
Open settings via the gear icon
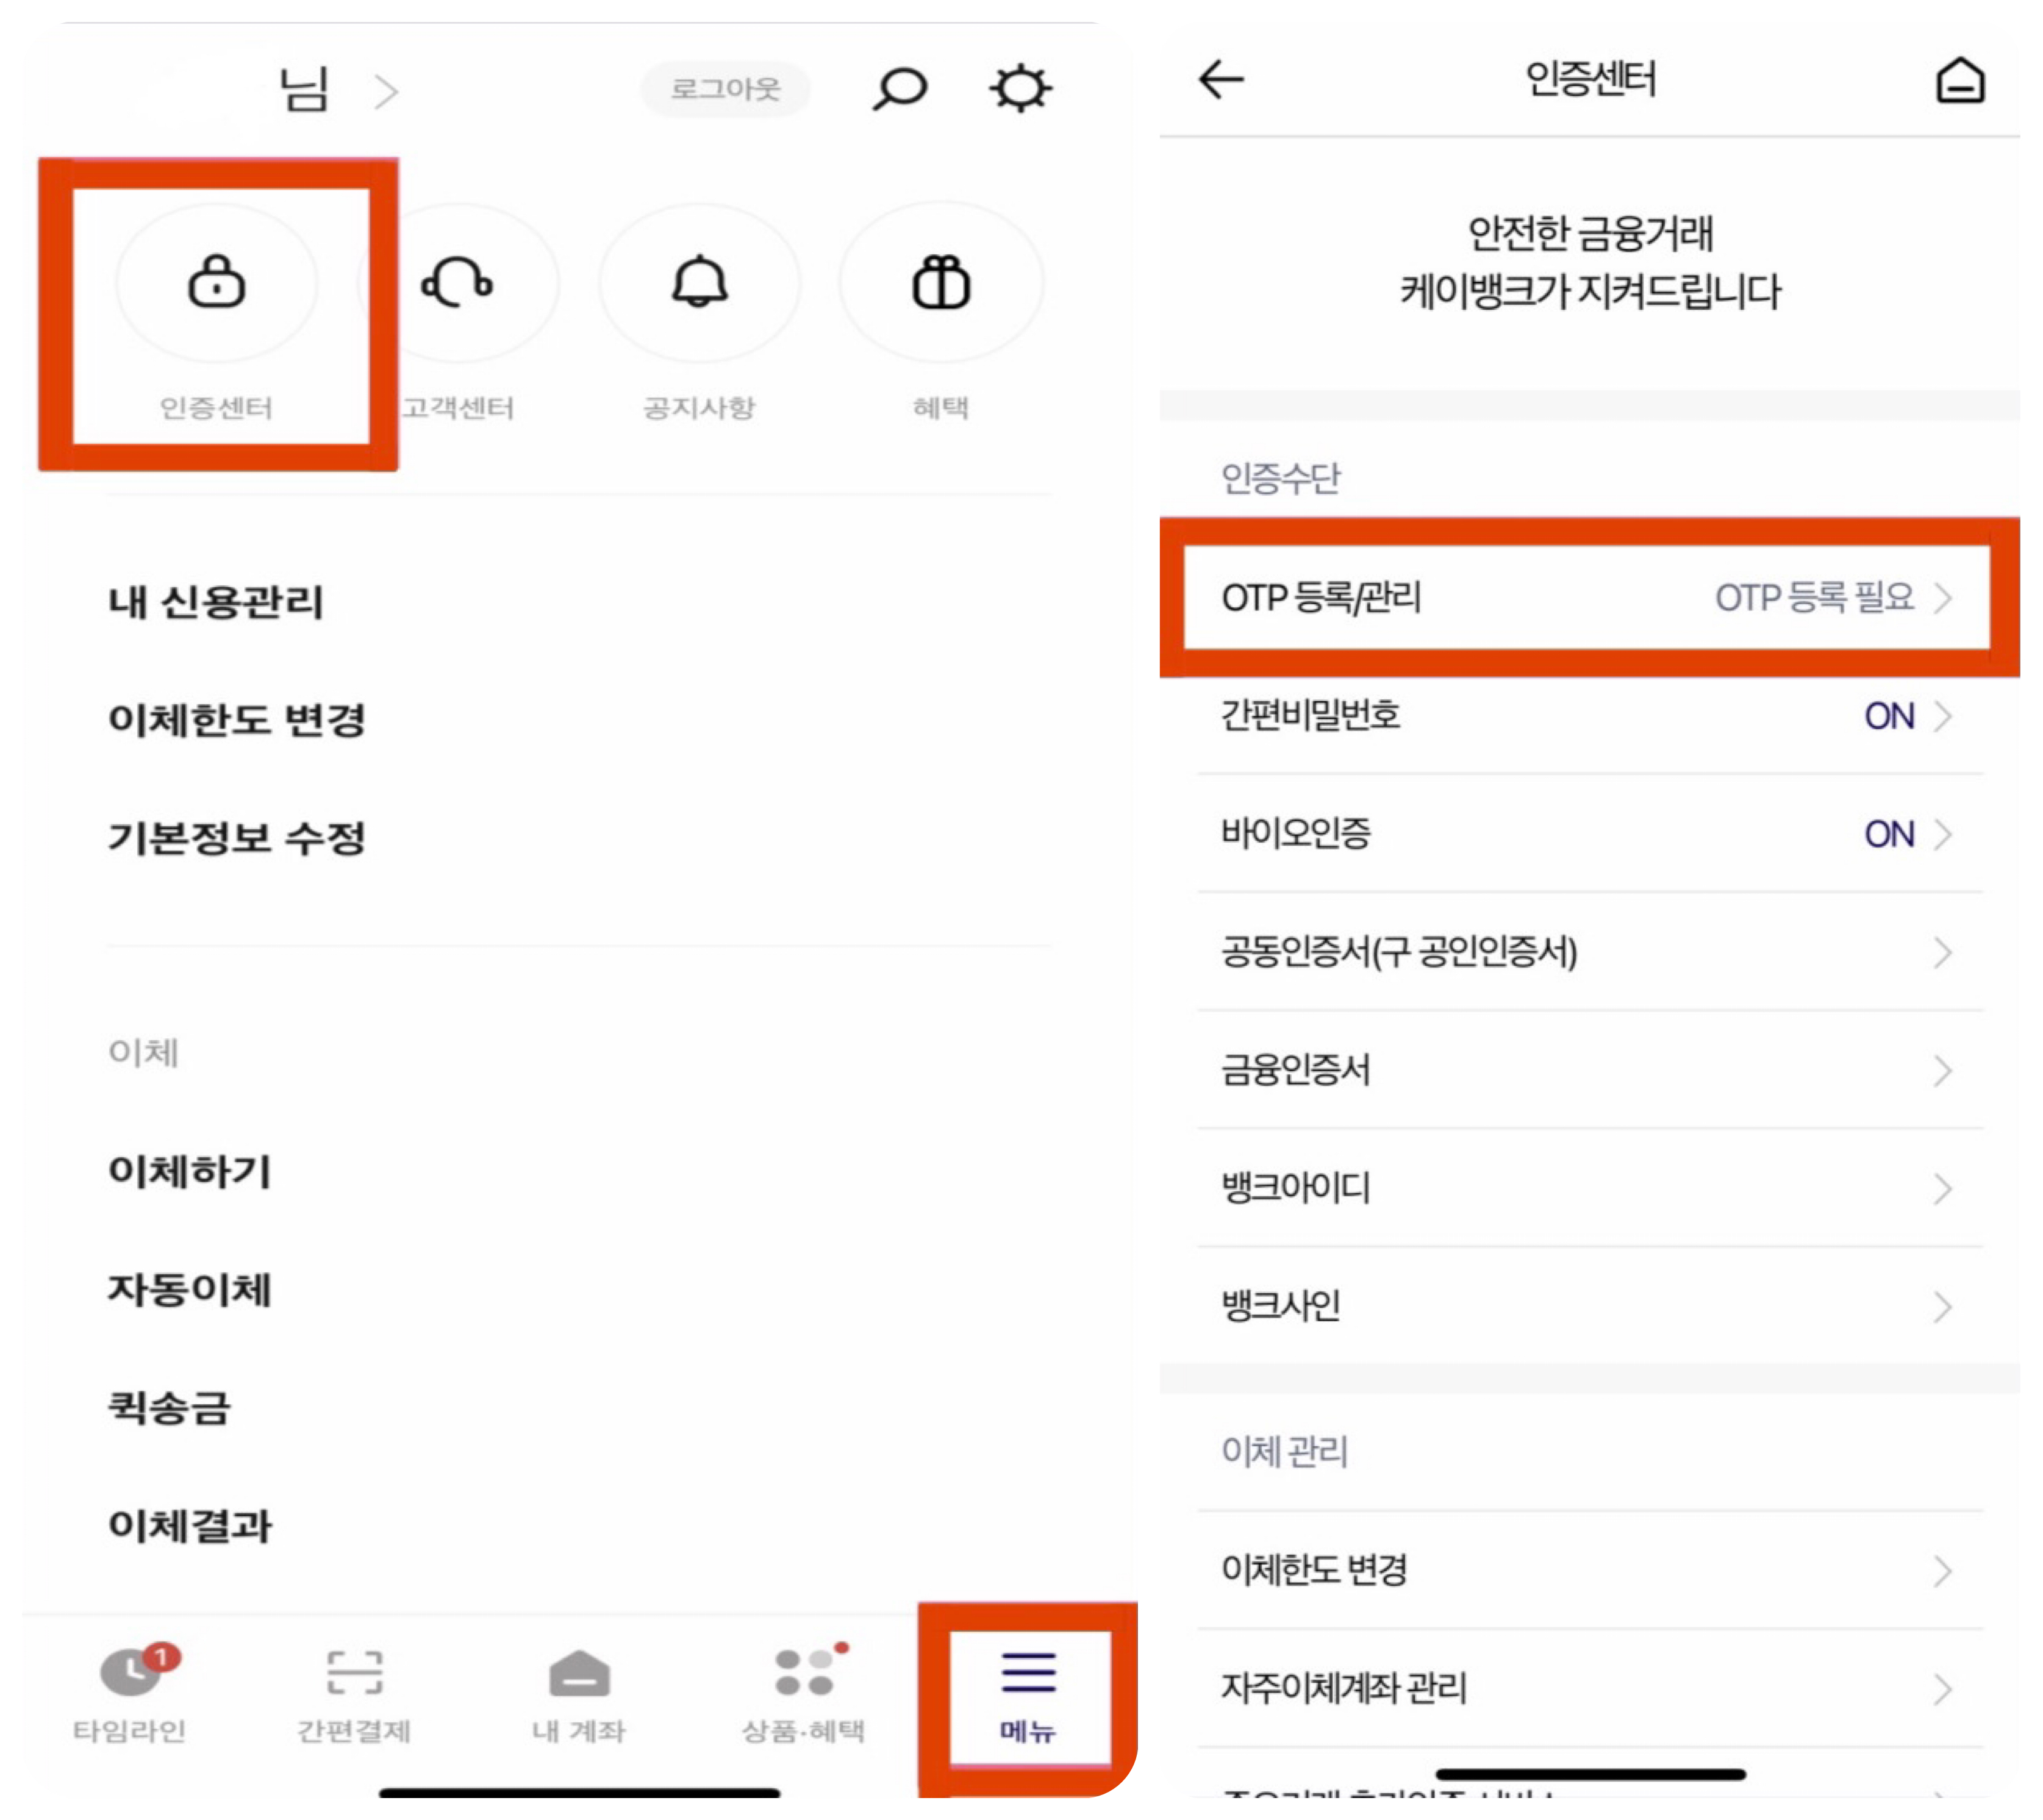click(1020, 88)
